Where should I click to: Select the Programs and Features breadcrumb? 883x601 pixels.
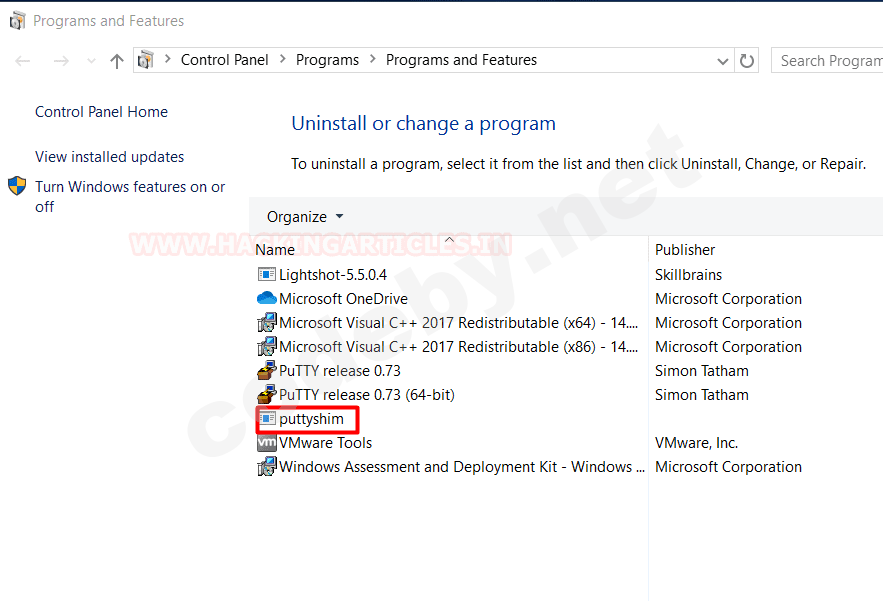(461, 60)
